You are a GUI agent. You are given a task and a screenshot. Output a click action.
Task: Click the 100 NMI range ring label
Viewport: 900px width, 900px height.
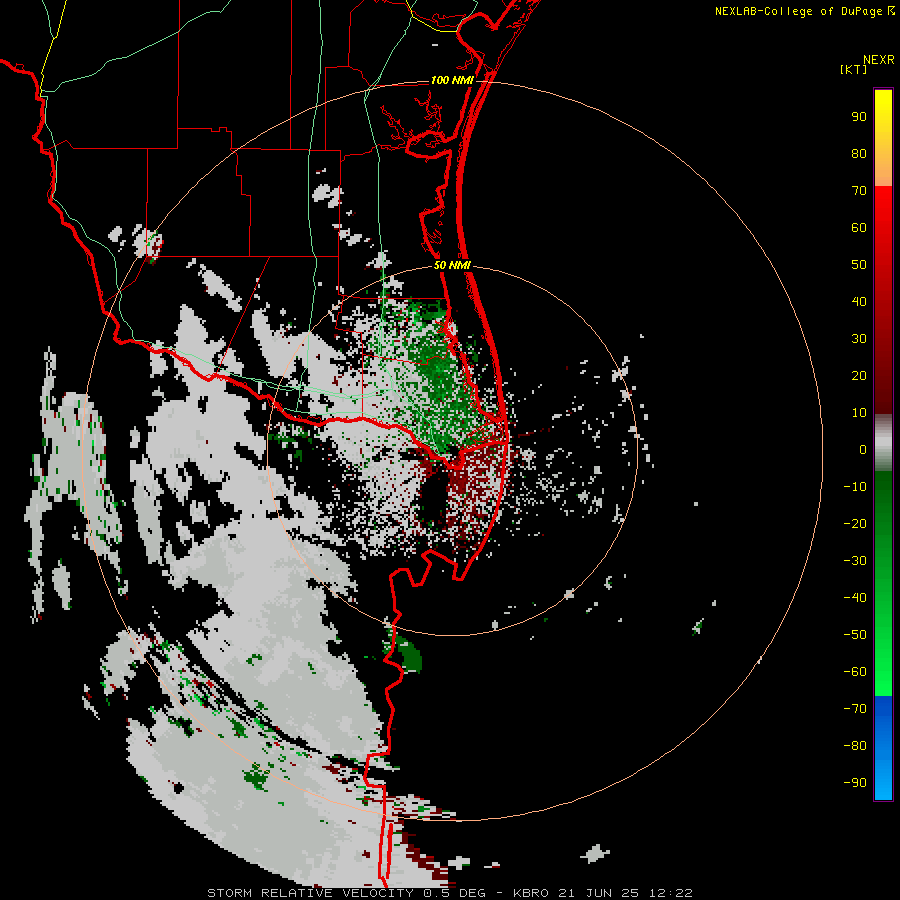(452, 80)
